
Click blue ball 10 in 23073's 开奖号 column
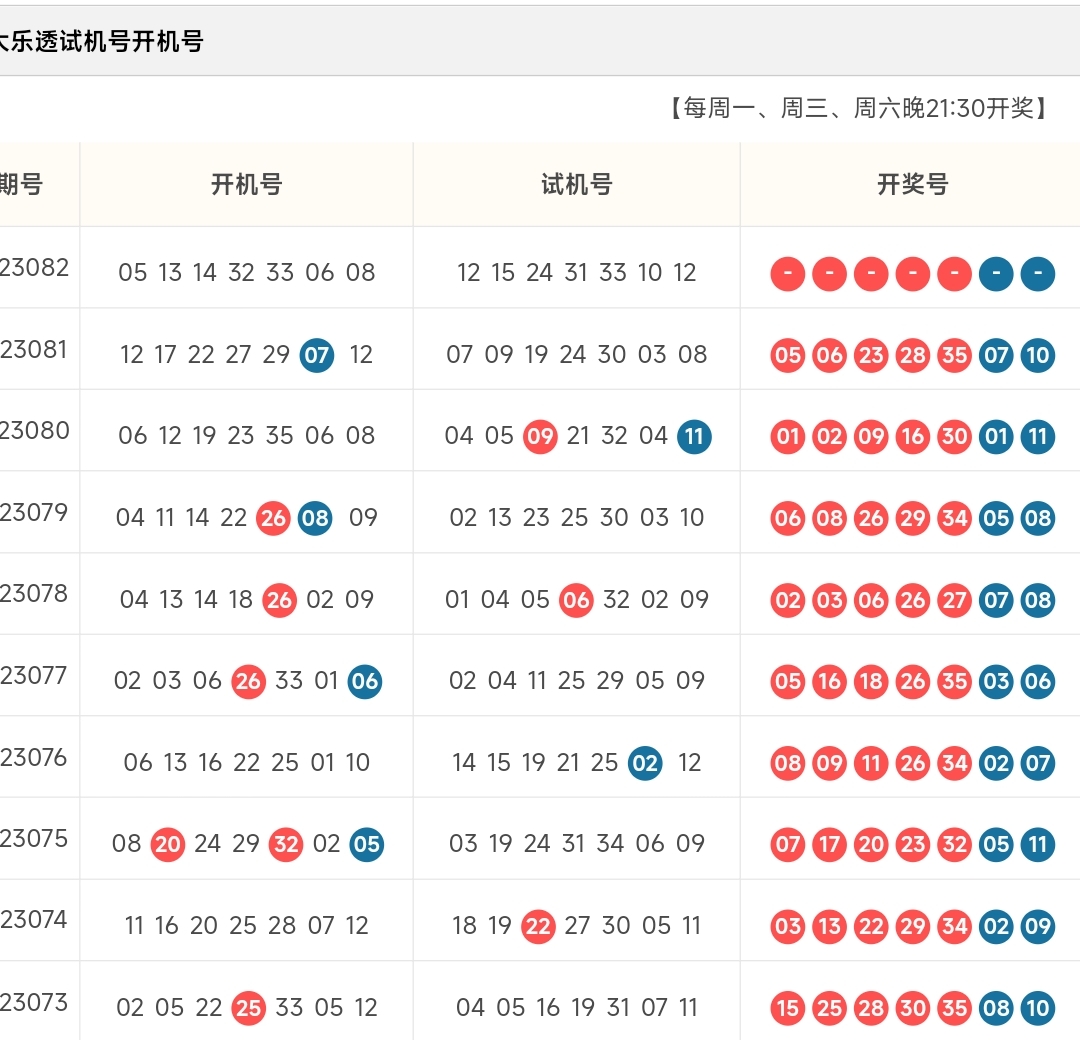point(1038,1008)
